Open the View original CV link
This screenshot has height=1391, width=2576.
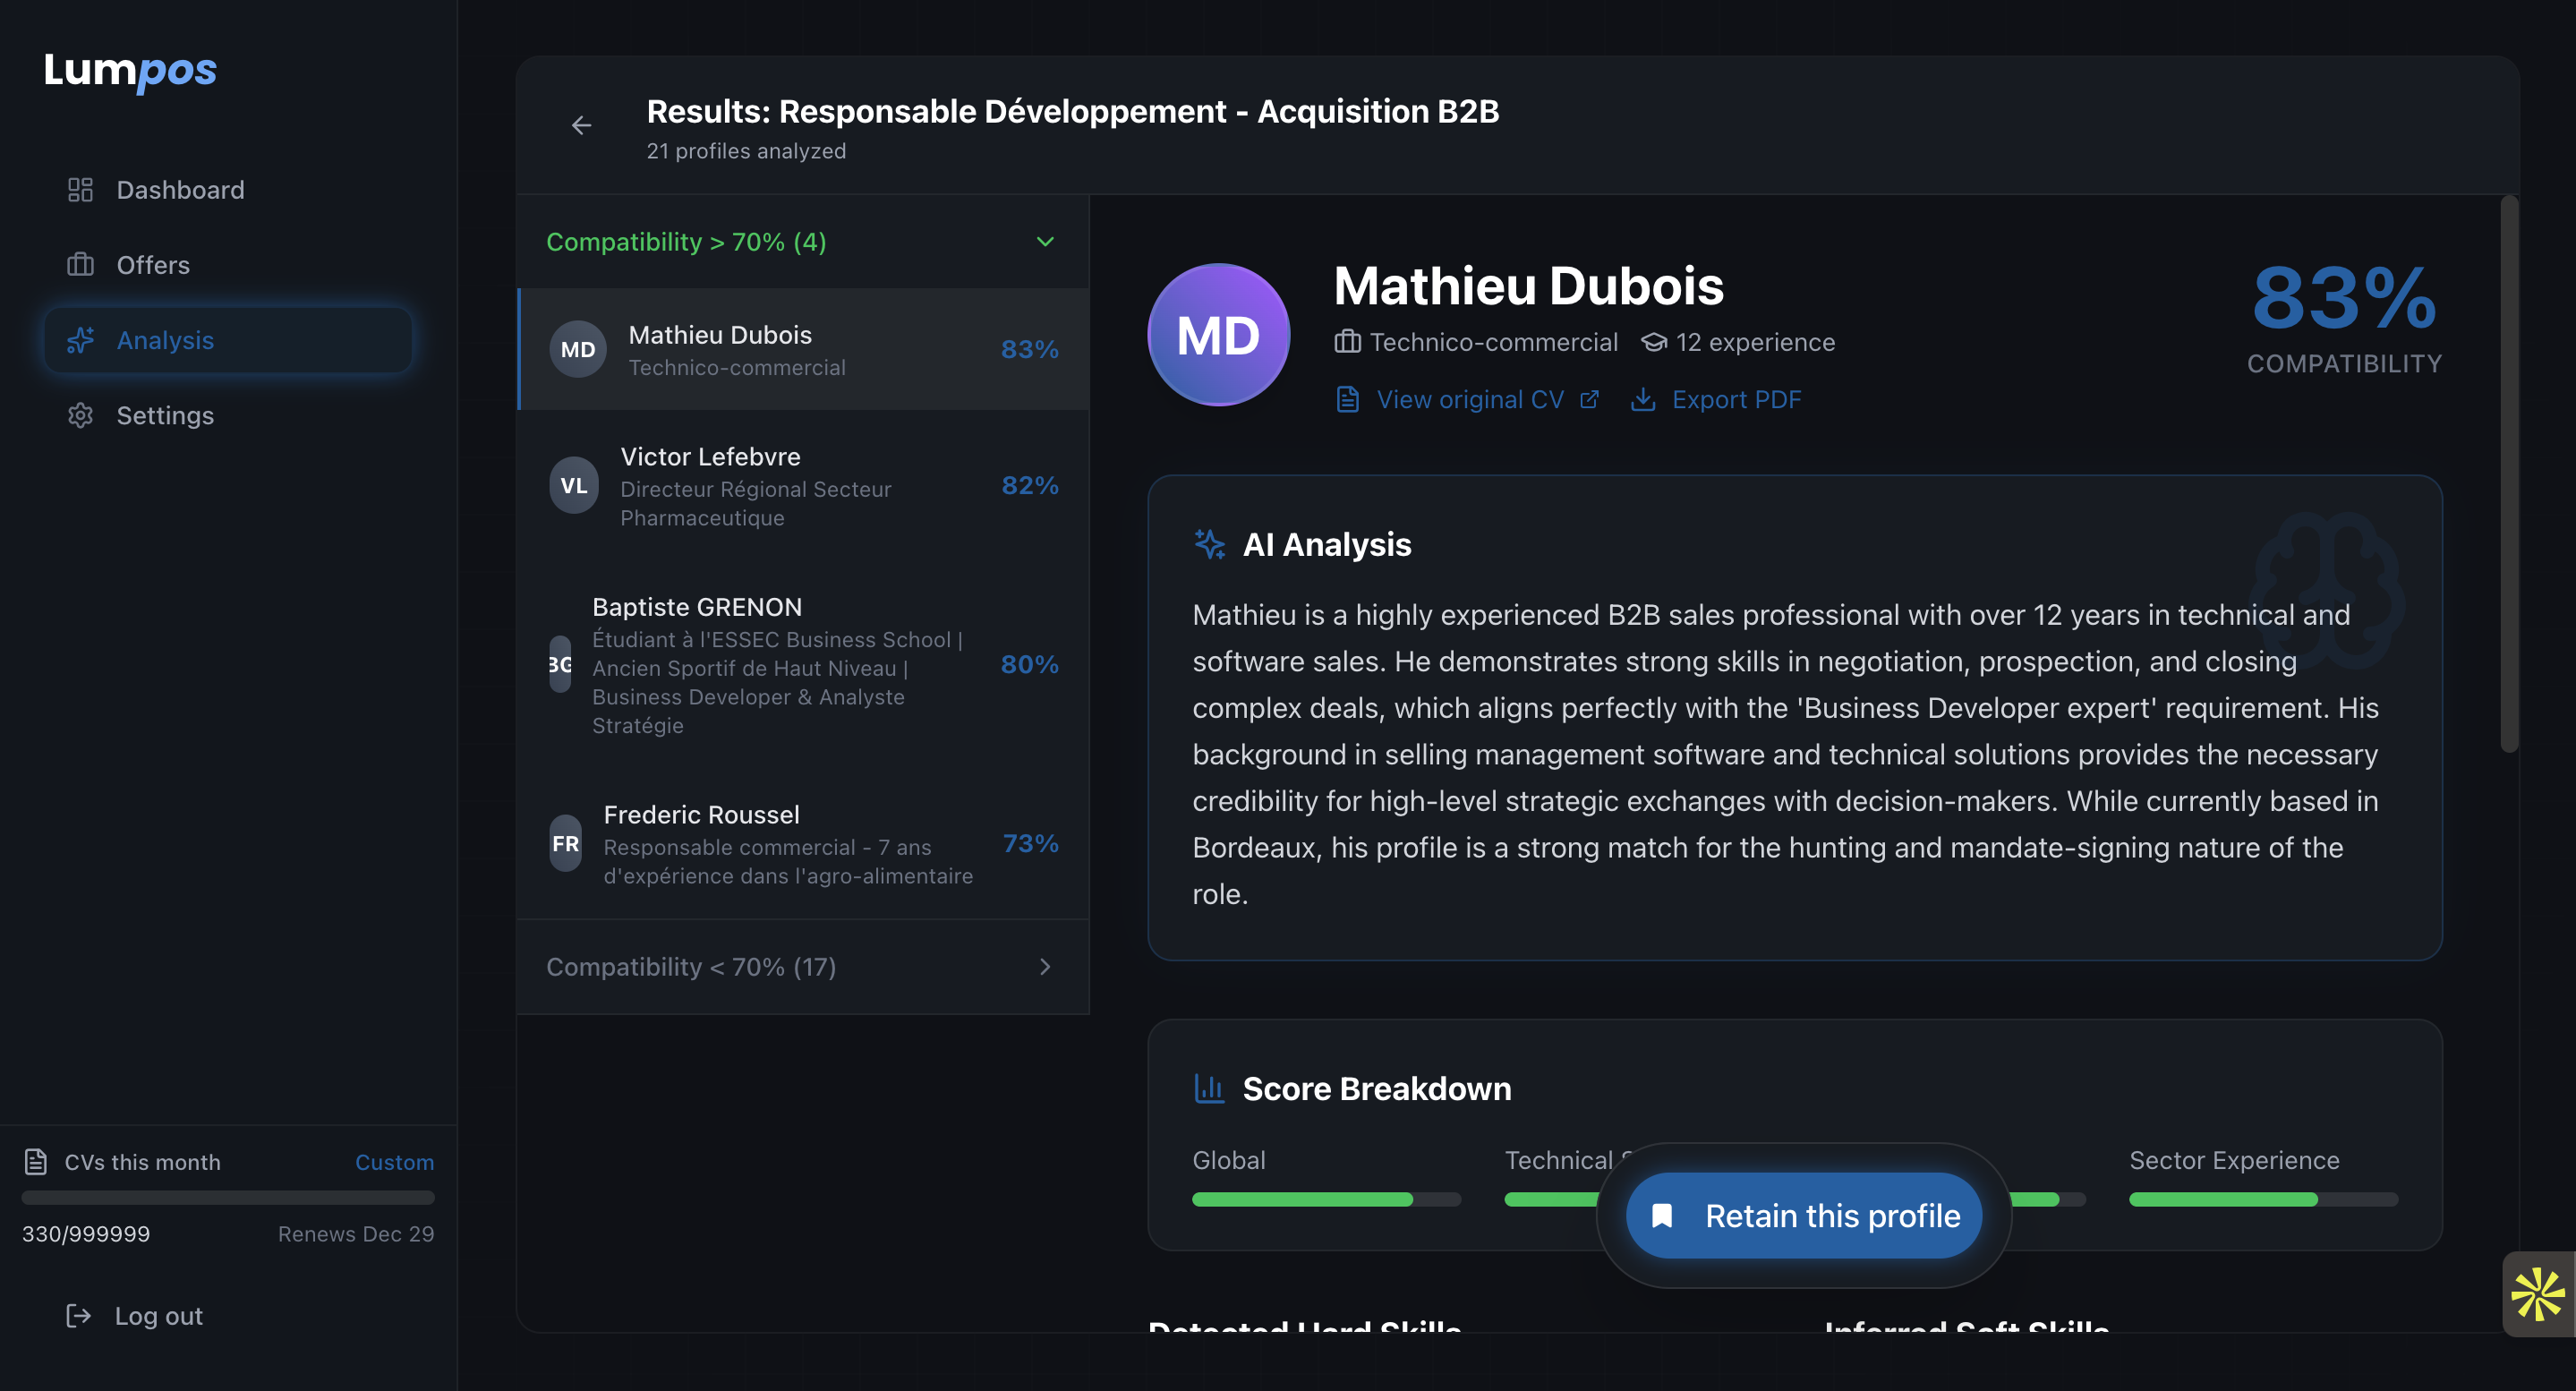[x=1469, y=400]
